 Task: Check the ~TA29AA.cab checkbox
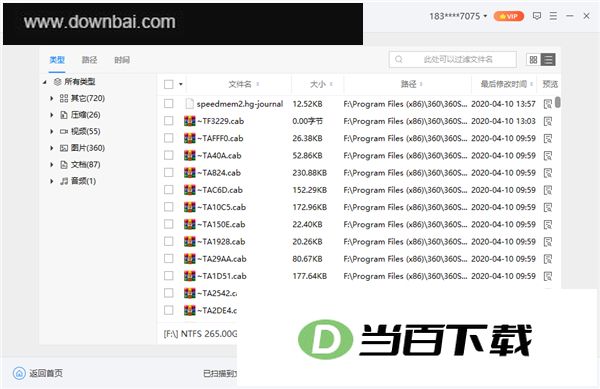168,259
